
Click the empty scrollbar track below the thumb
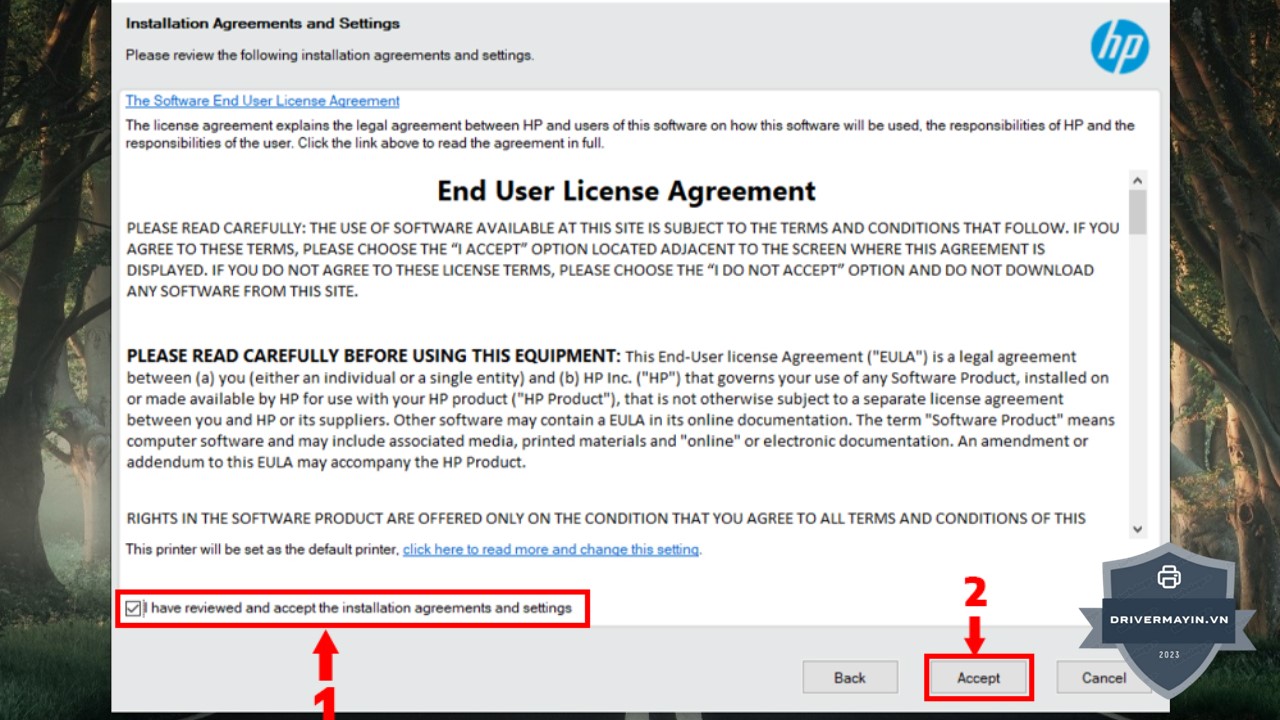coord(1138,380)
